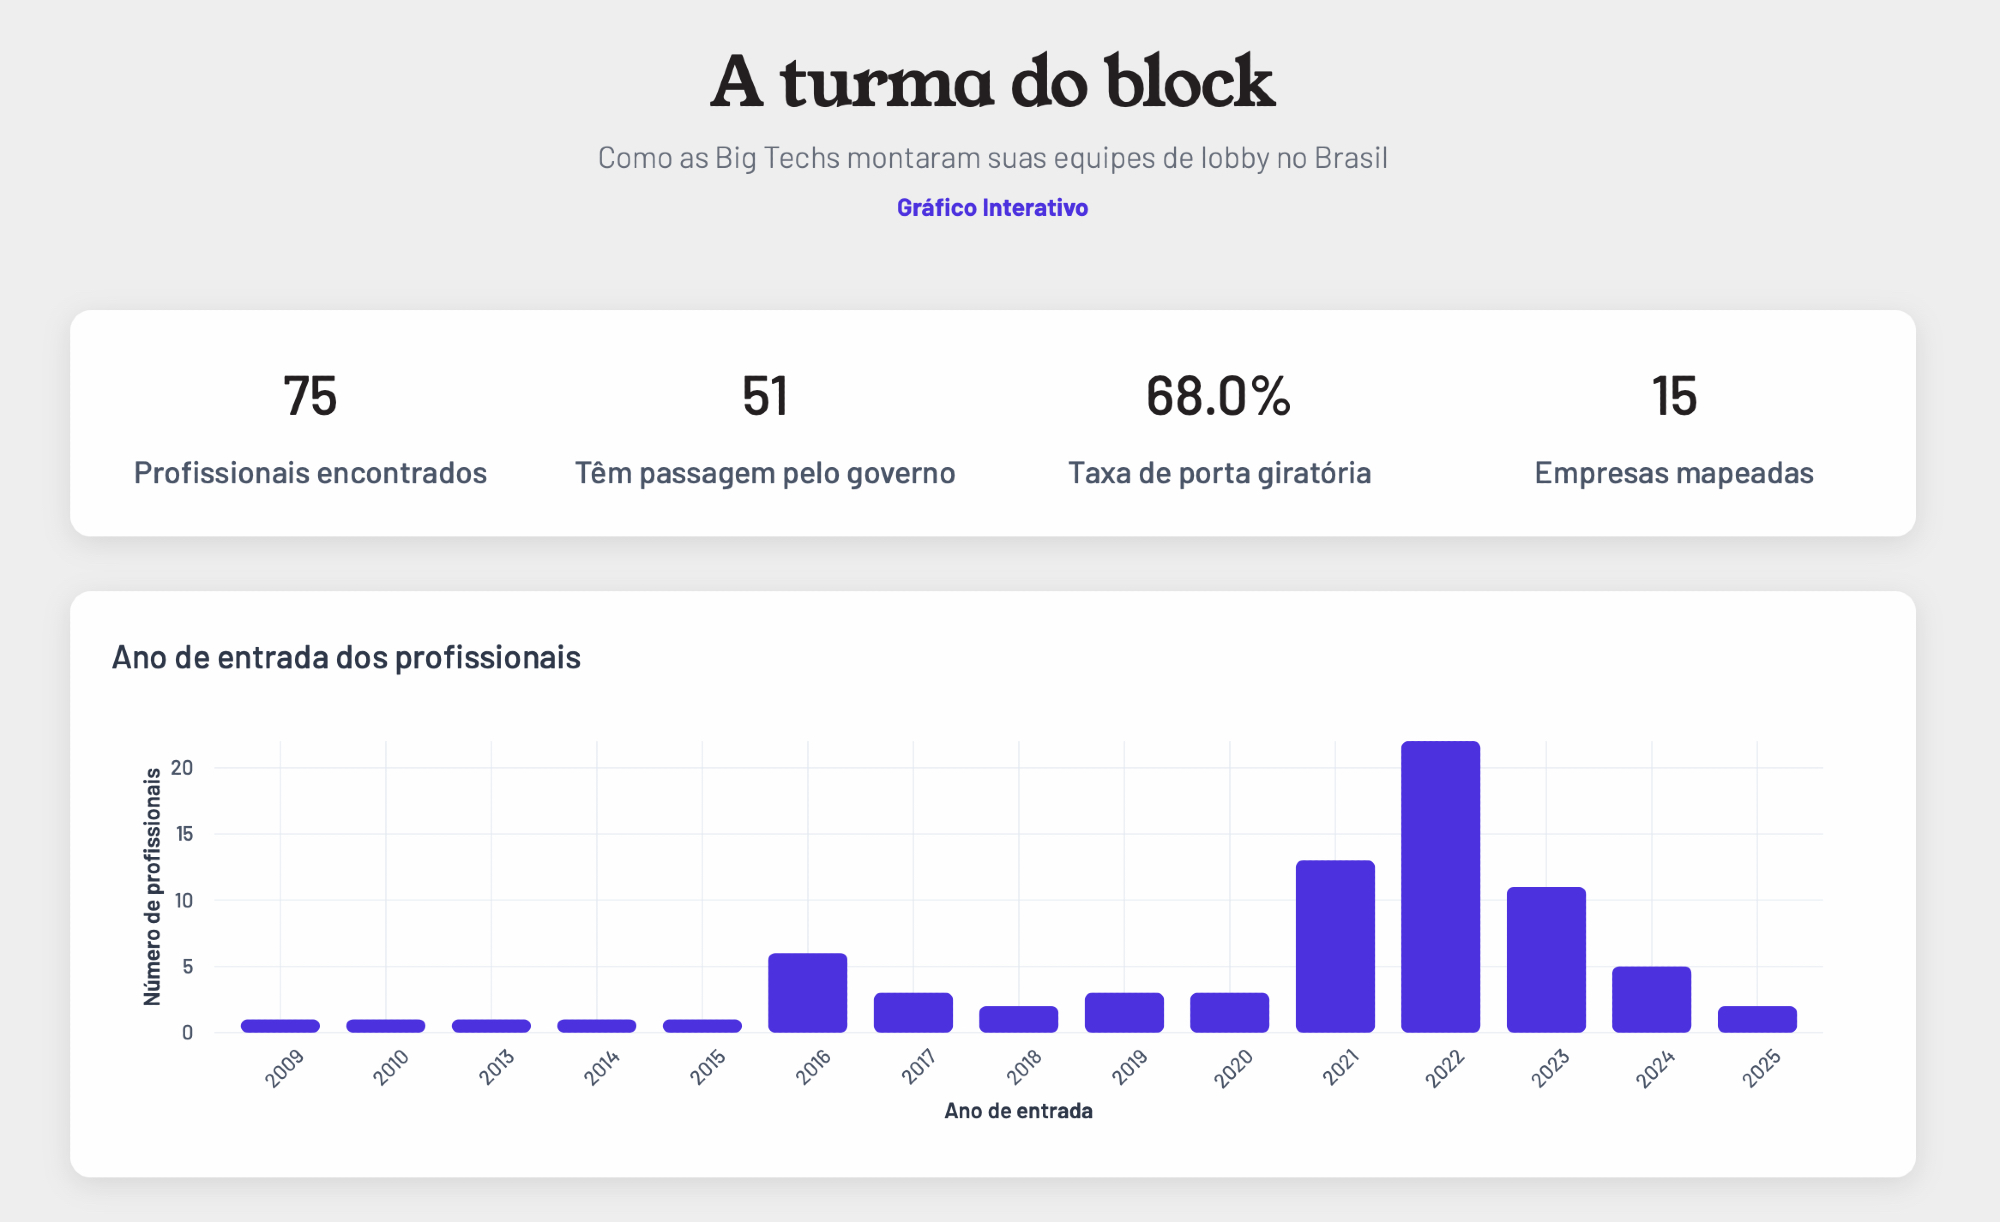Select the 2024 bar
This screenshot has height=1222, width=2000.
[1651, 999]
